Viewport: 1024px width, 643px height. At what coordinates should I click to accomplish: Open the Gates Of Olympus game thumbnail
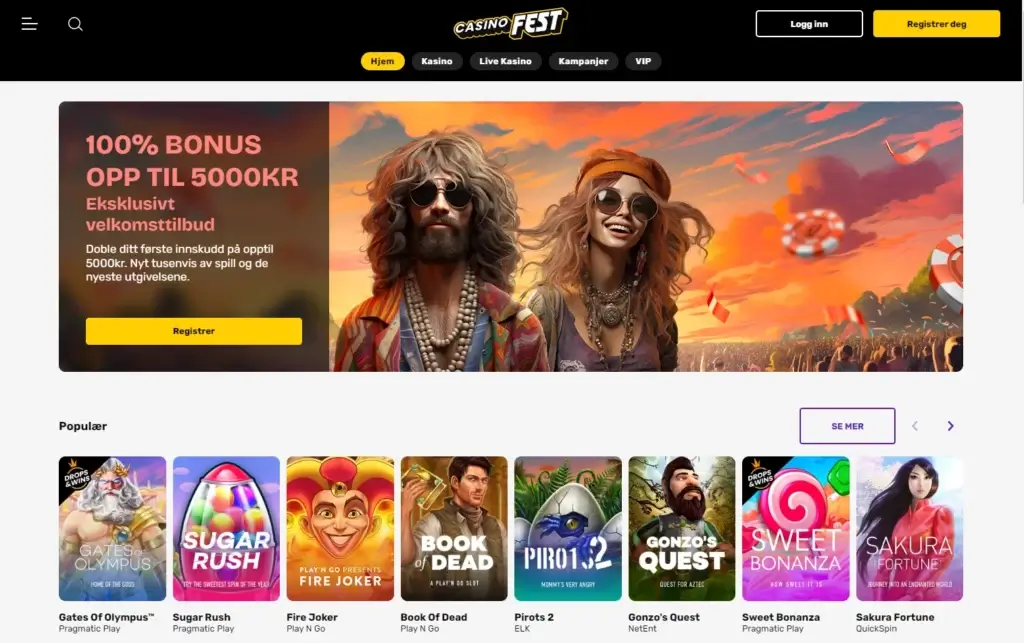coord(112,528)
